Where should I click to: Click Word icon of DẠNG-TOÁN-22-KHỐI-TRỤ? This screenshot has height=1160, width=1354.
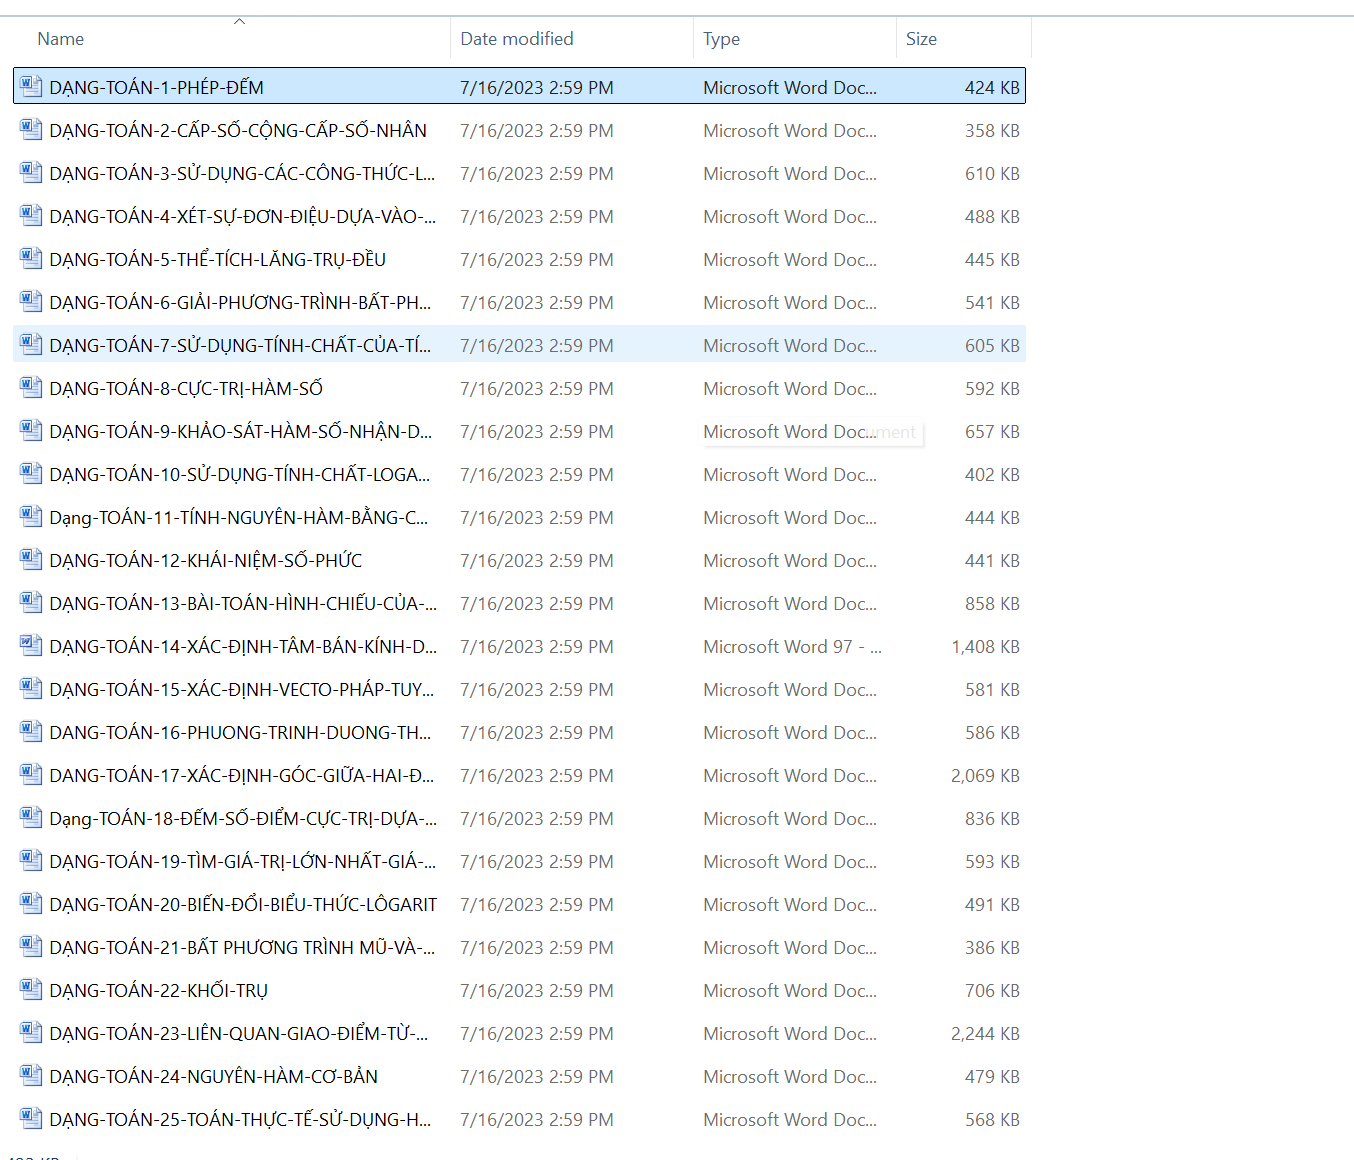point(31,989)
